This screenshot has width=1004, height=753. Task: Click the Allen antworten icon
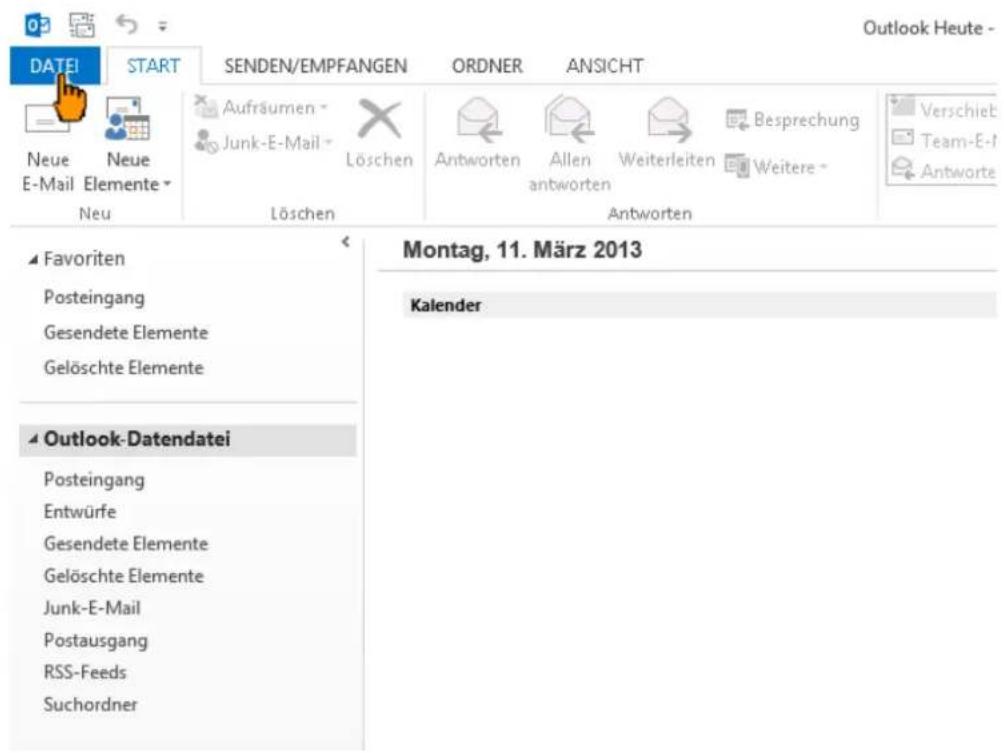569,119
